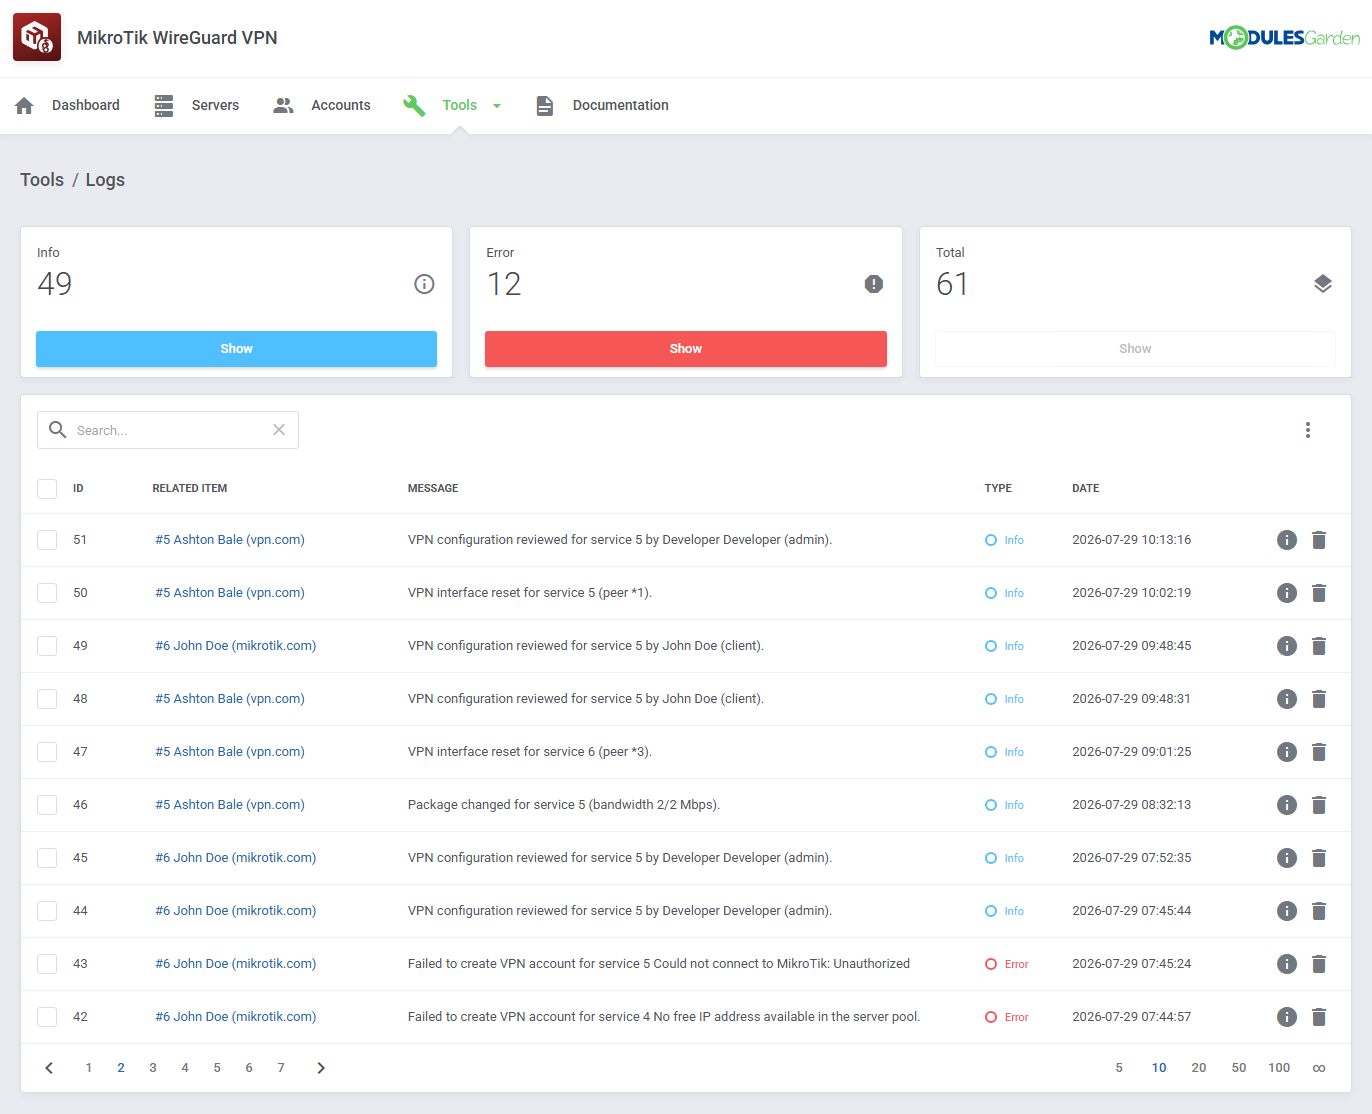This screenshot has height=1114, width=1372.
Task: View details of log entry 45
Action: click(1287, 858)
